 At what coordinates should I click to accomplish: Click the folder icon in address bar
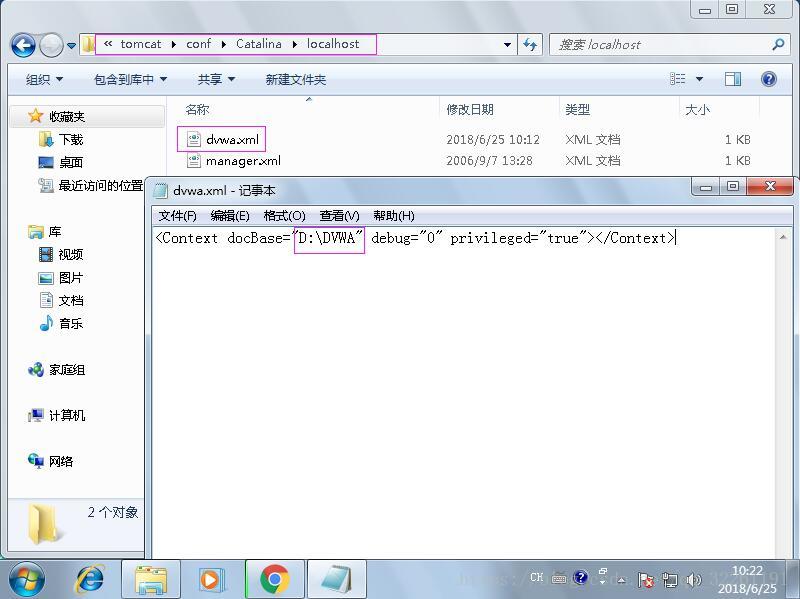tap(88, 44)
